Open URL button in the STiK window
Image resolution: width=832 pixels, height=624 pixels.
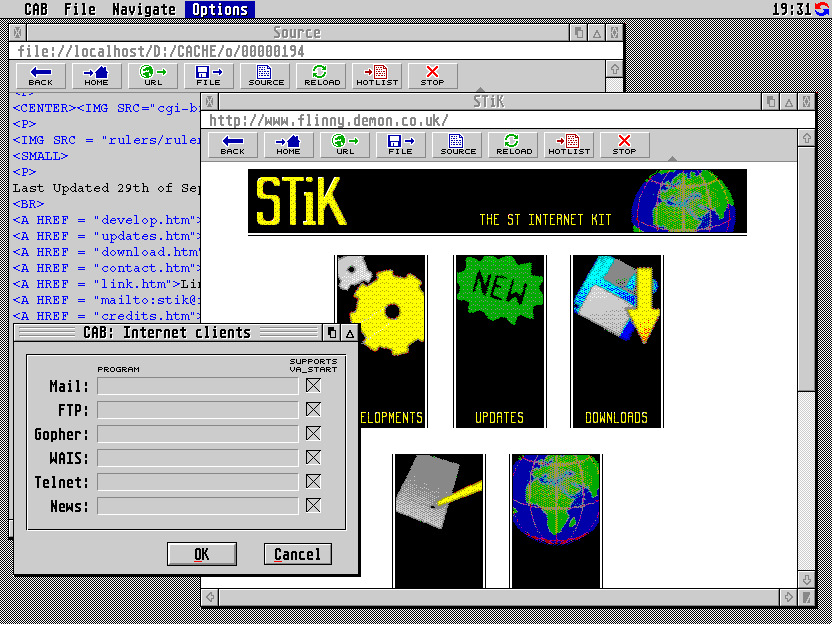[345, 145]
